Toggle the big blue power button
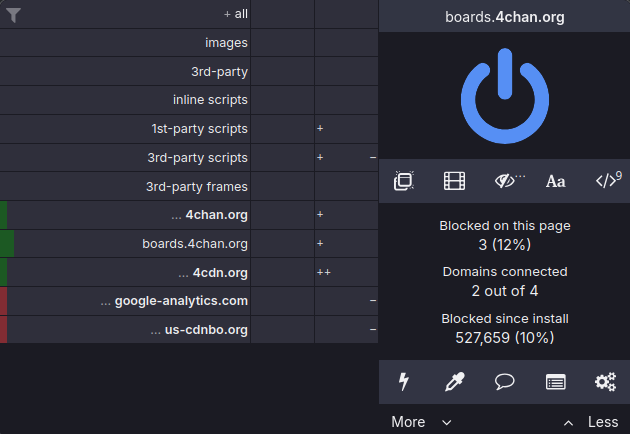This screenshot has width=630, height=434. click(x=505, y=96)
